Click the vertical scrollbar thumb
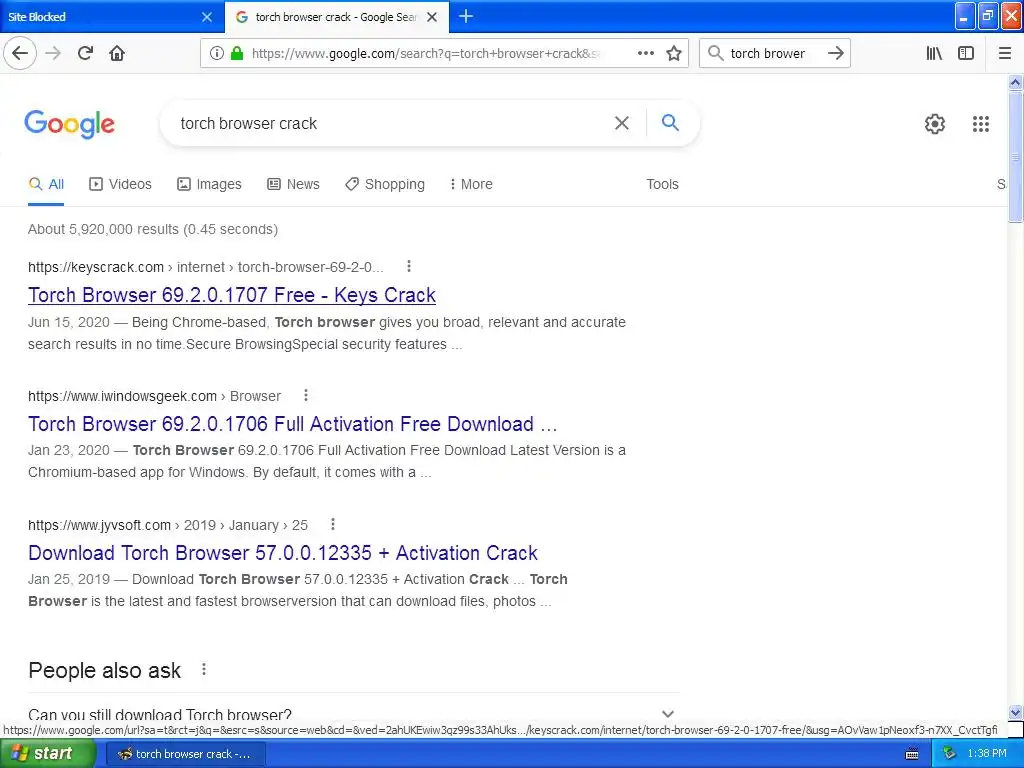This screenshot has width=1024, height=768. 1015,157
